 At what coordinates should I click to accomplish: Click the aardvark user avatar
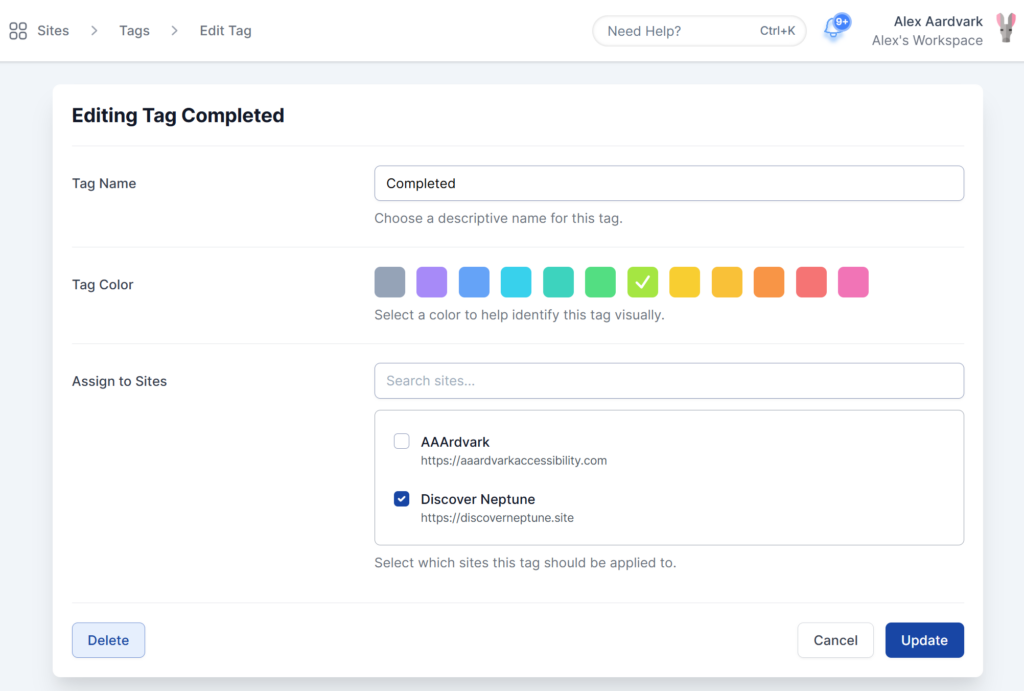pyautogui.click(x=1005, y=30)
